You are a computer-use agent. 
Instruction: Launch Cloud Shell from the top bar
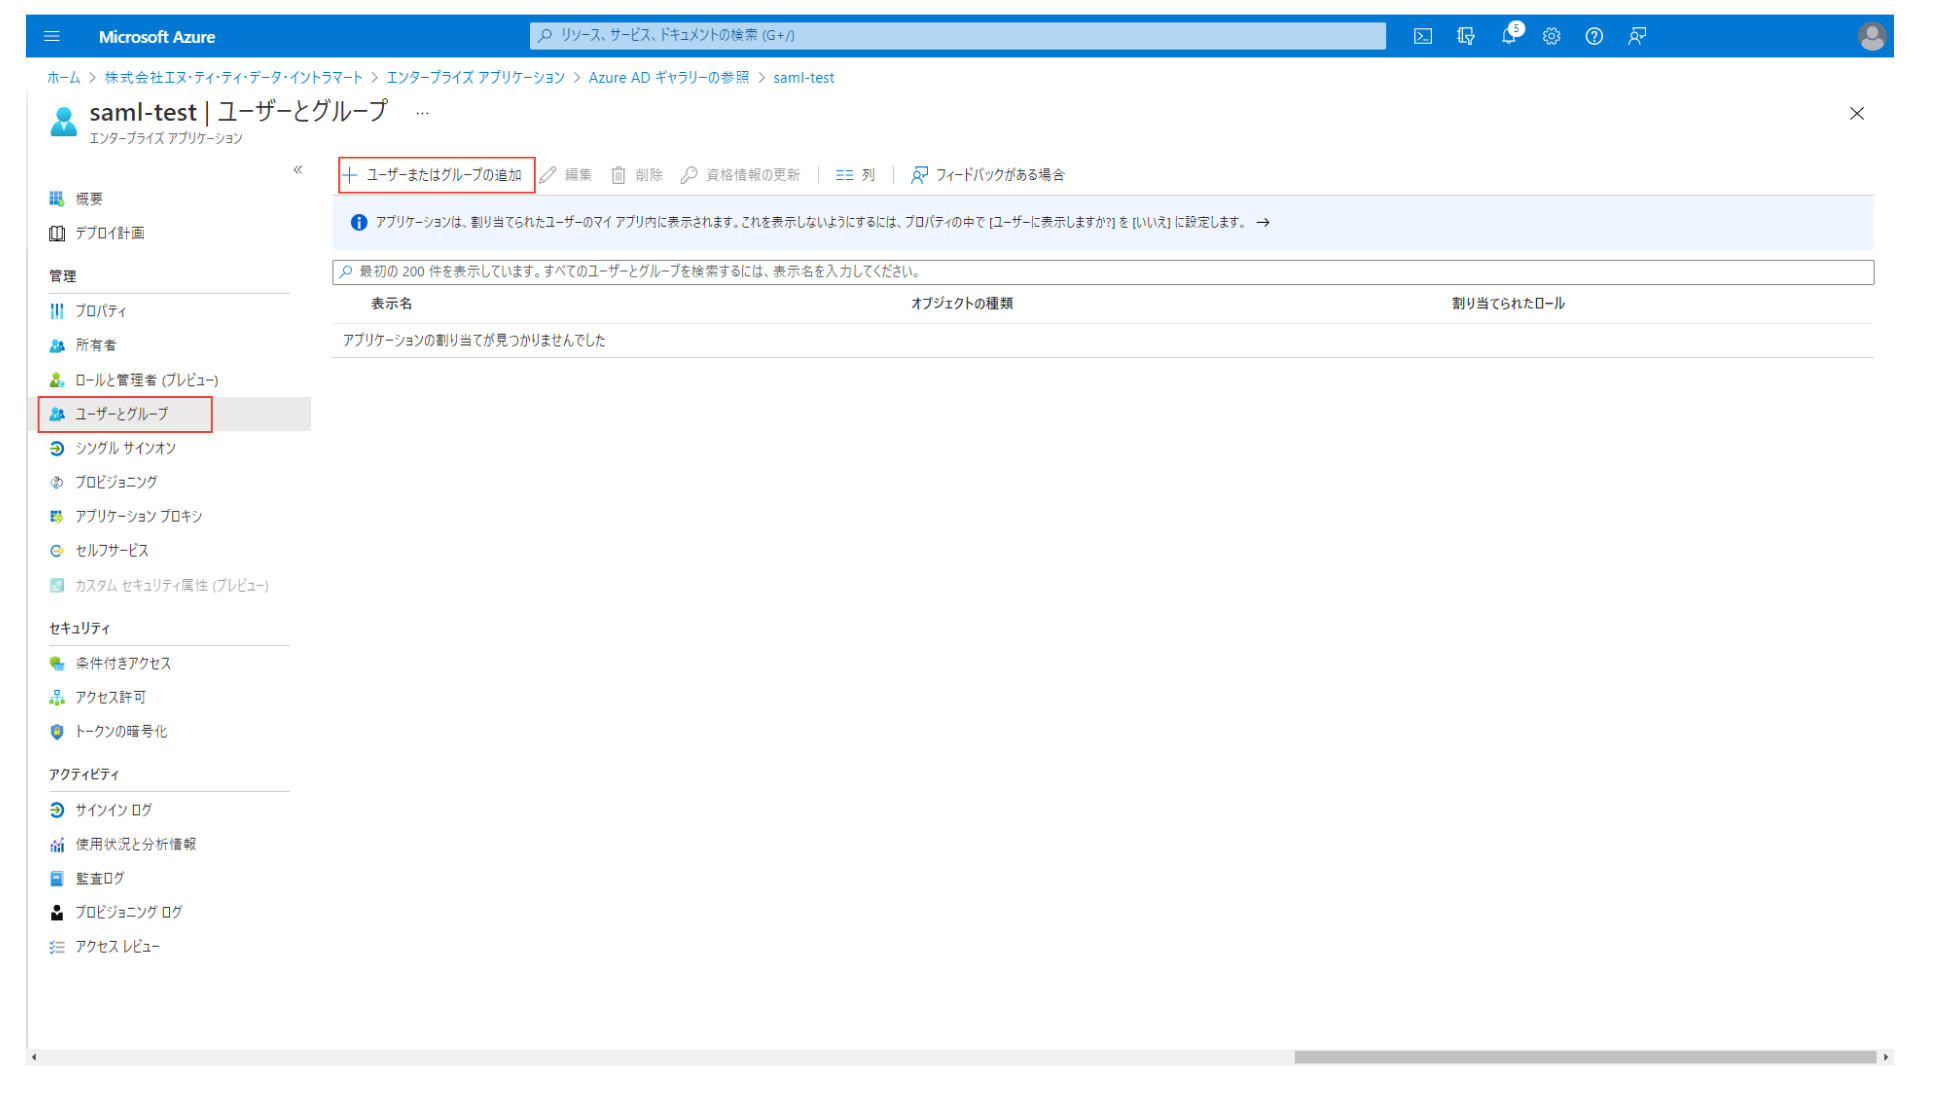point(1422,36)
